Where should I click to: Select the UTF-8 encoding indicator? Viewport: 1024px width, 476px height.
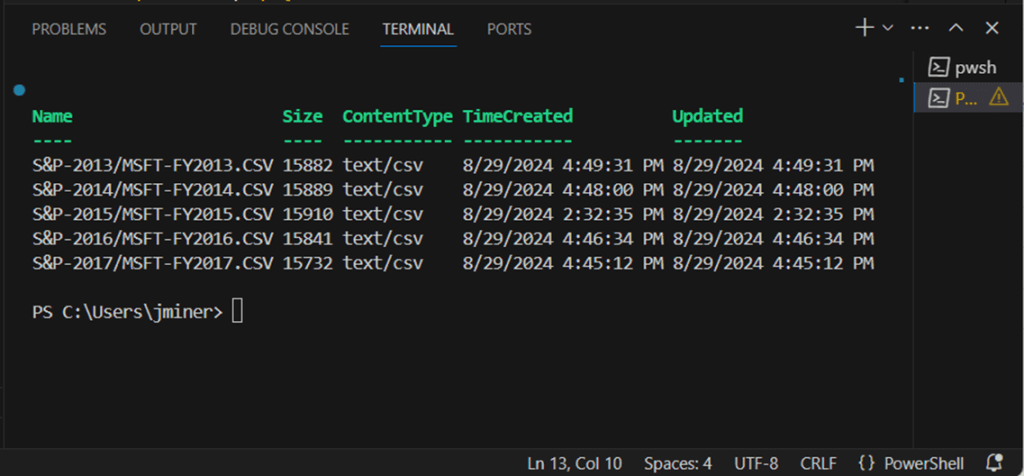point(753,463)
